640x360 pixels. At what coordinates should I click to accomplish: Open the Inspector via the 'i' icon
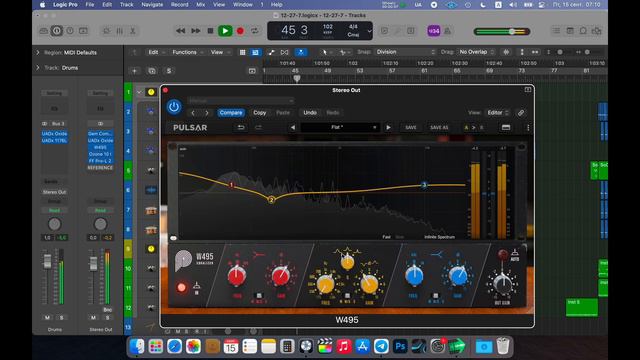57,31
